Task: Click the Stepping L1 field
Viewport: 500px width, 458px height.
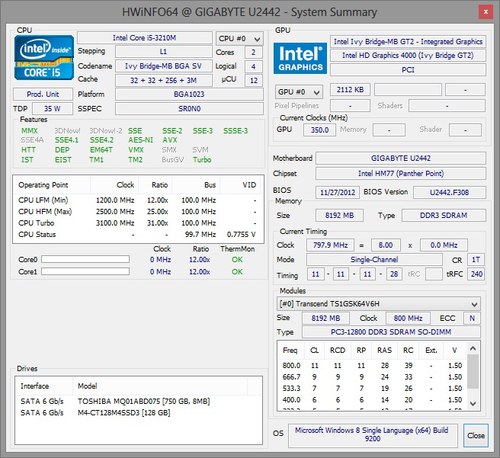Action: (163, 52)
